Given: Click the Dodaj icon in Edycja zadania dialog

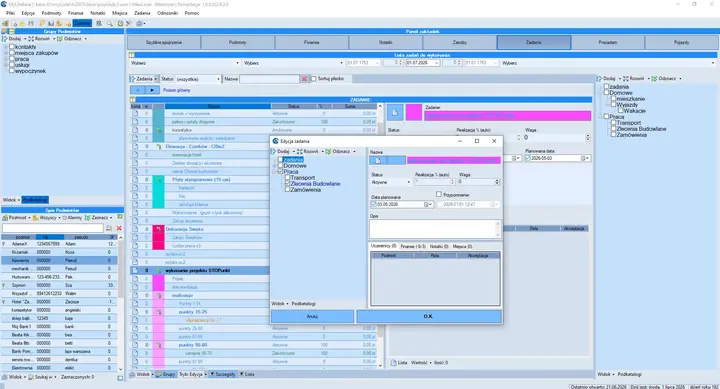Looking at the screenshot, I should [x=274, y=151].
